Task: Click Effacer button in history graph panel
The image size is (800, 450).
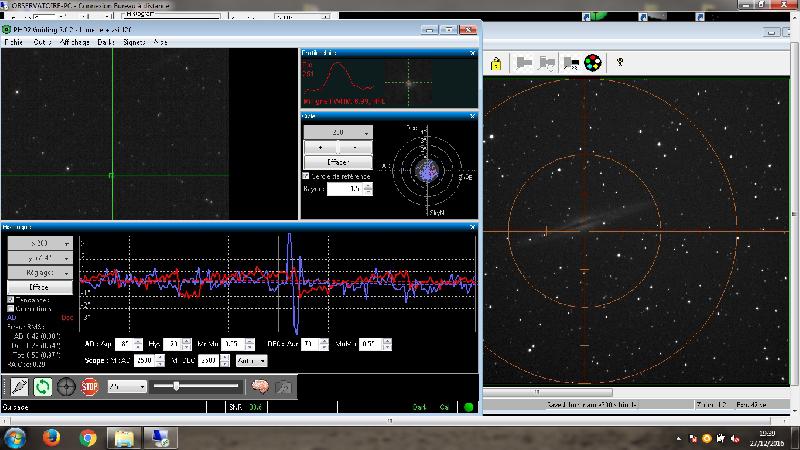Action: click(x=40, y=286)
